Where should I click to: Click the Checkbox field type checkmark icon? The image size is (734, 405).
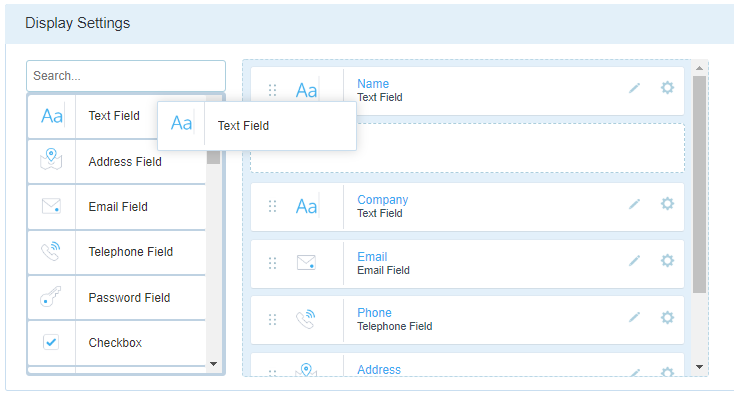pos(51,342)
